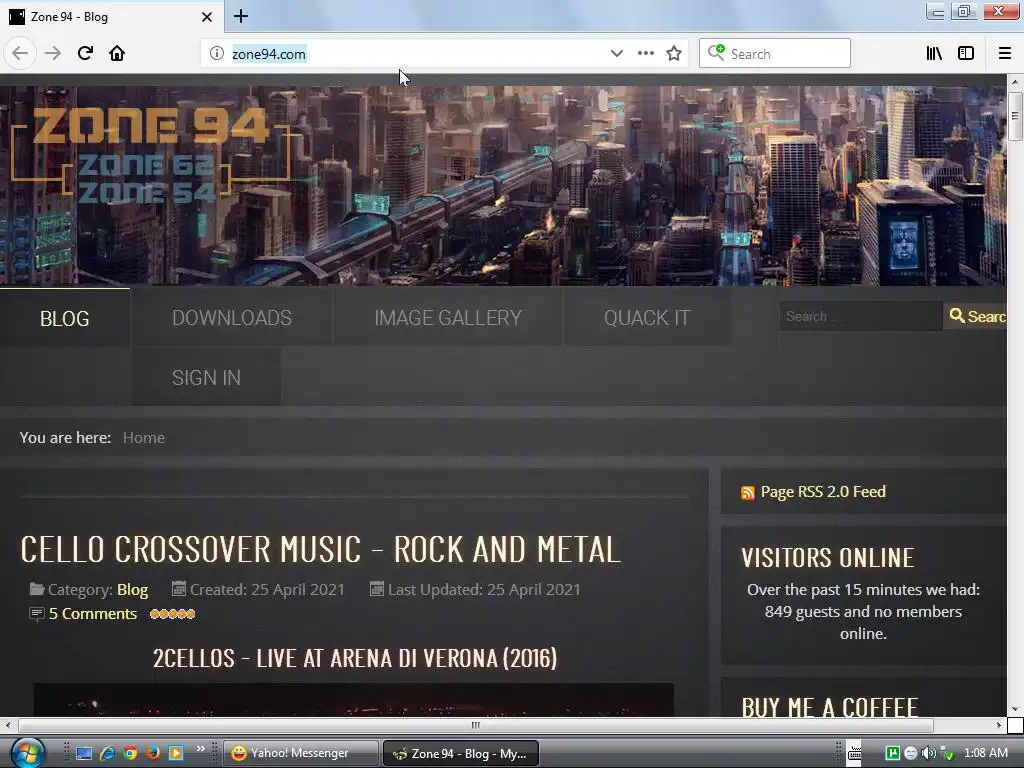
Task: Click the Category folder icon
Action: pyautogui.click(x=37, y=589)
